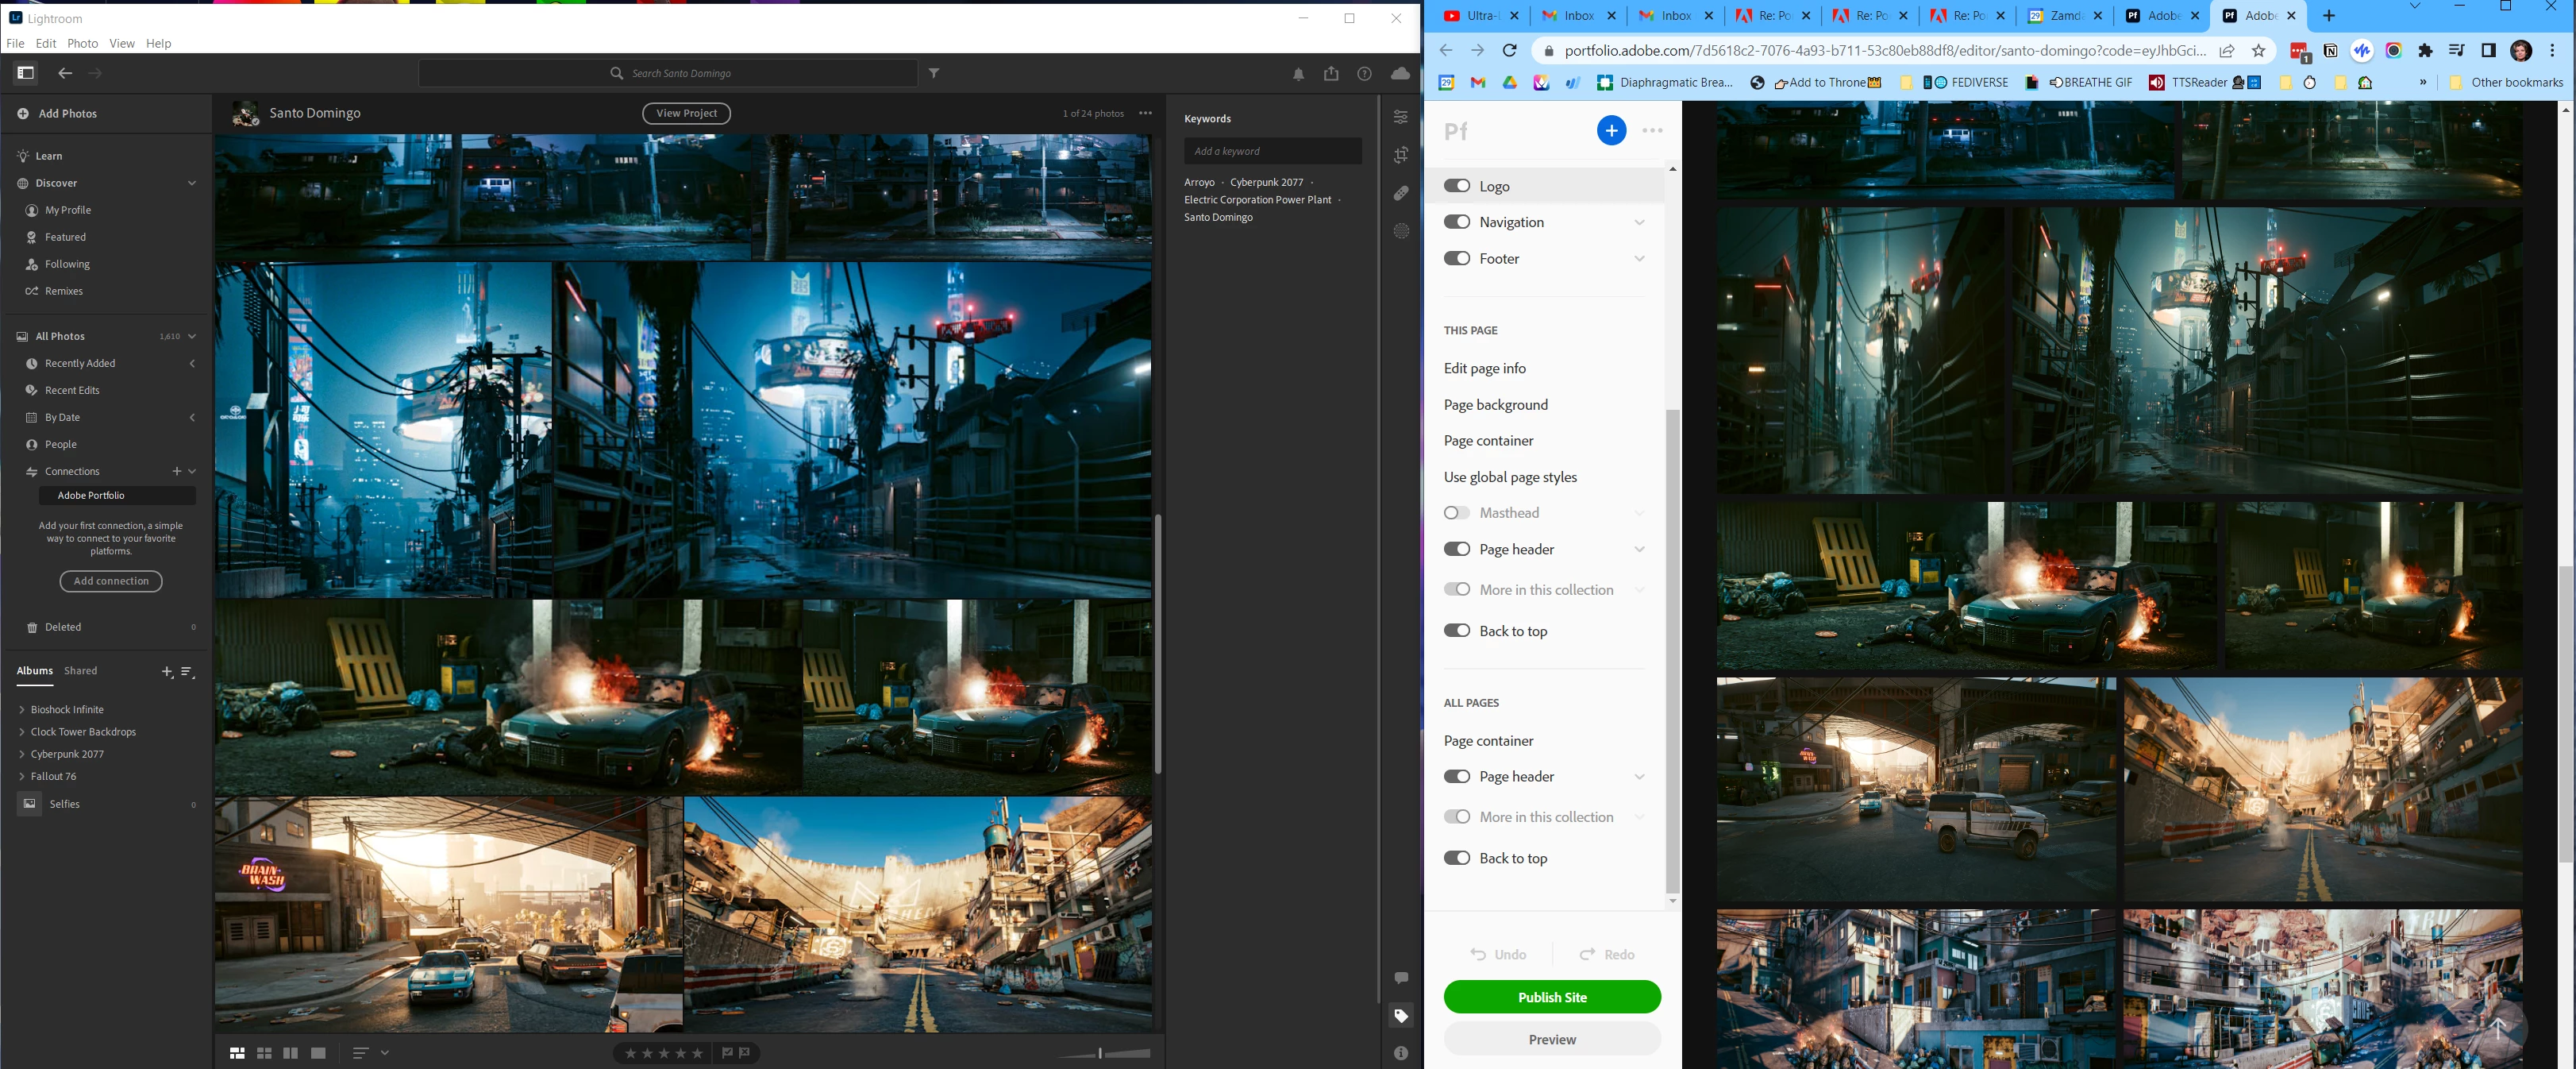Switch to square grid view icon
Viewport: 2576px width, 1069px height.
coord(264,1053)
